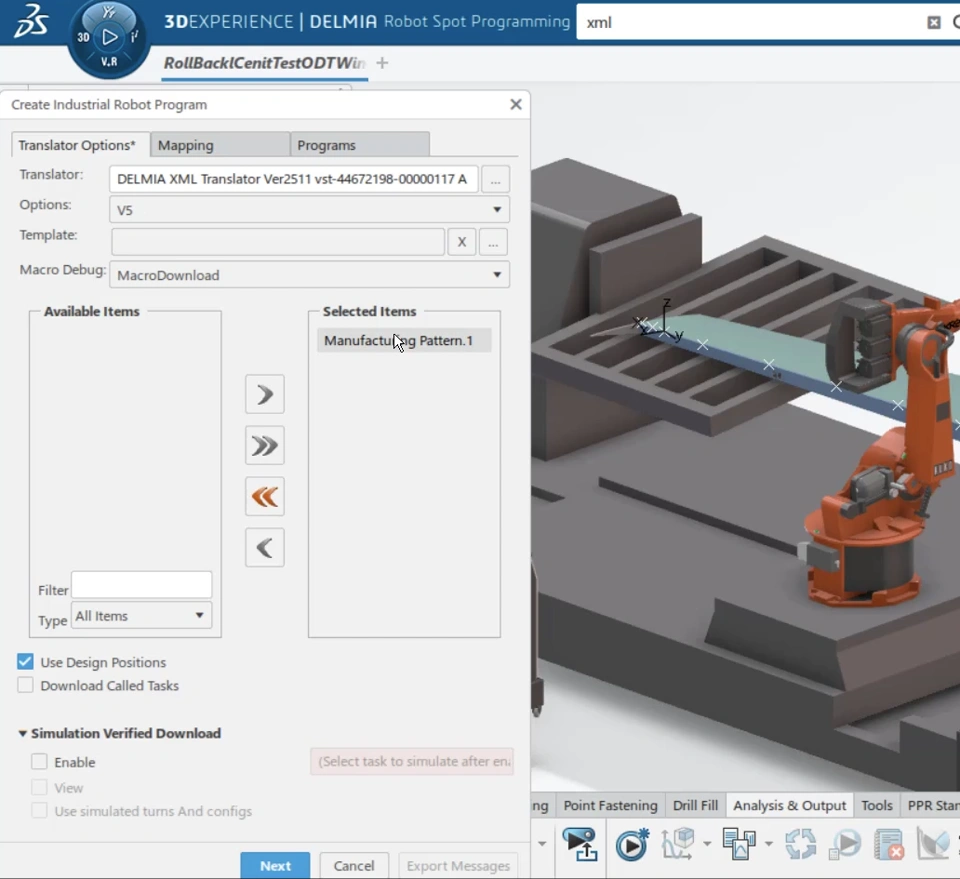Viewport: 960px width, 879px height.
Task: Close the Create Industrial Robot Program dialog
Action: point(516,105)
